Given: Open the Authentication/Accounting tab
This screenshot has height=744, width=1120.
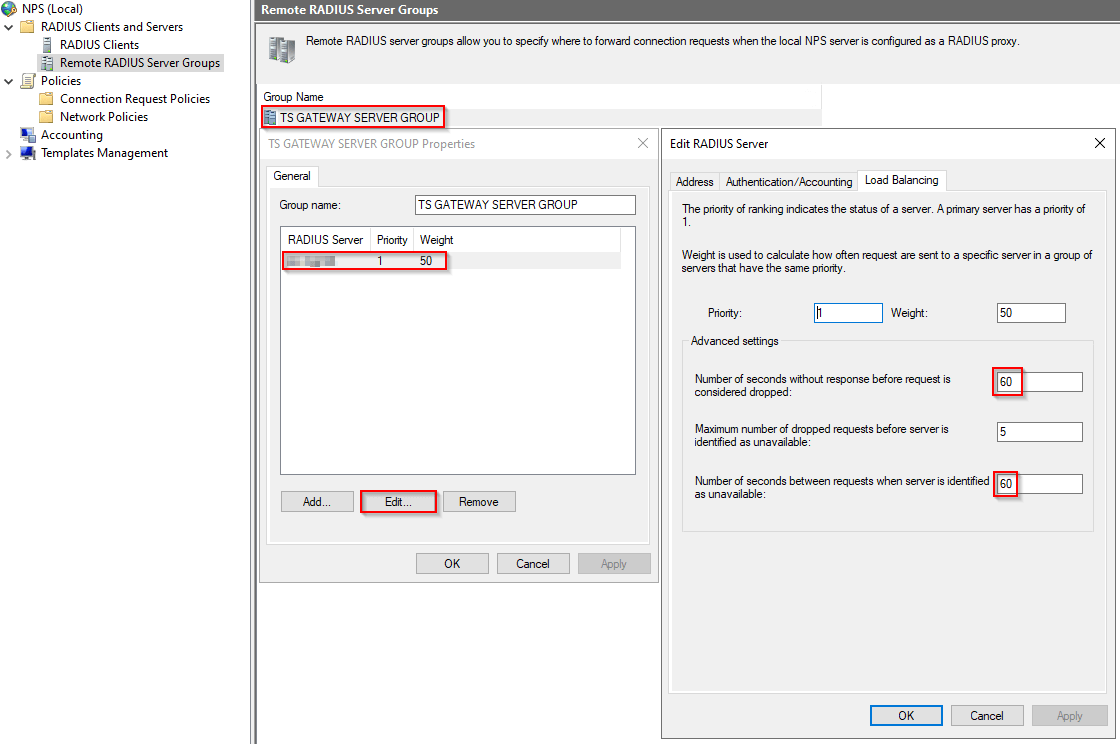Looking at the screenshot, I should pos(788,182).
